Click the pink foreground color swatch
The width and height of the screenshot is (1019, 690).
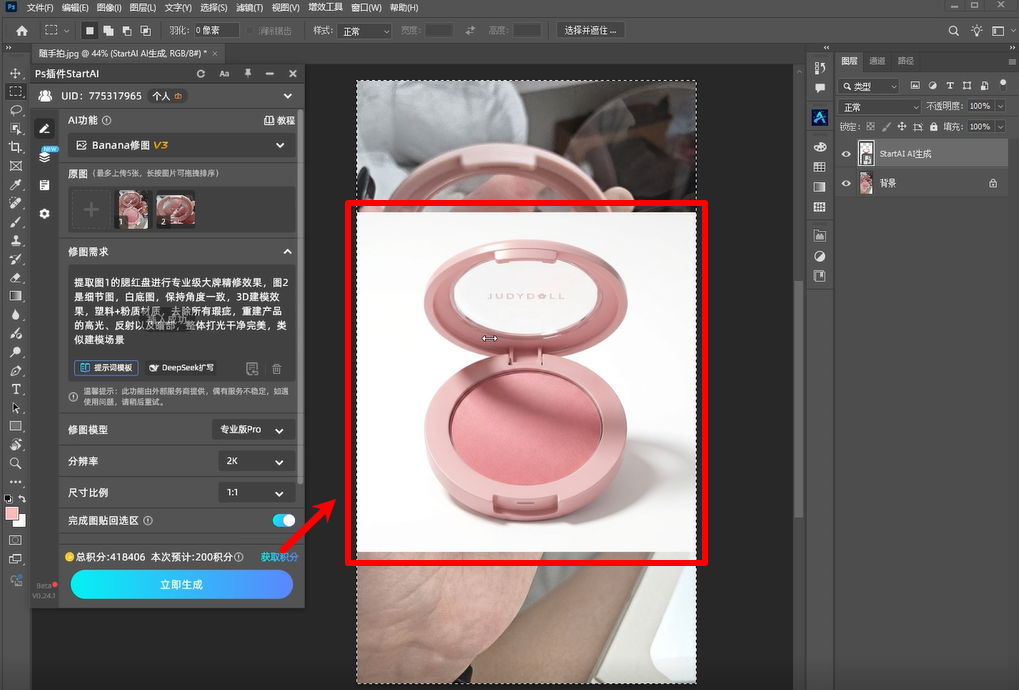click(11, 513)
